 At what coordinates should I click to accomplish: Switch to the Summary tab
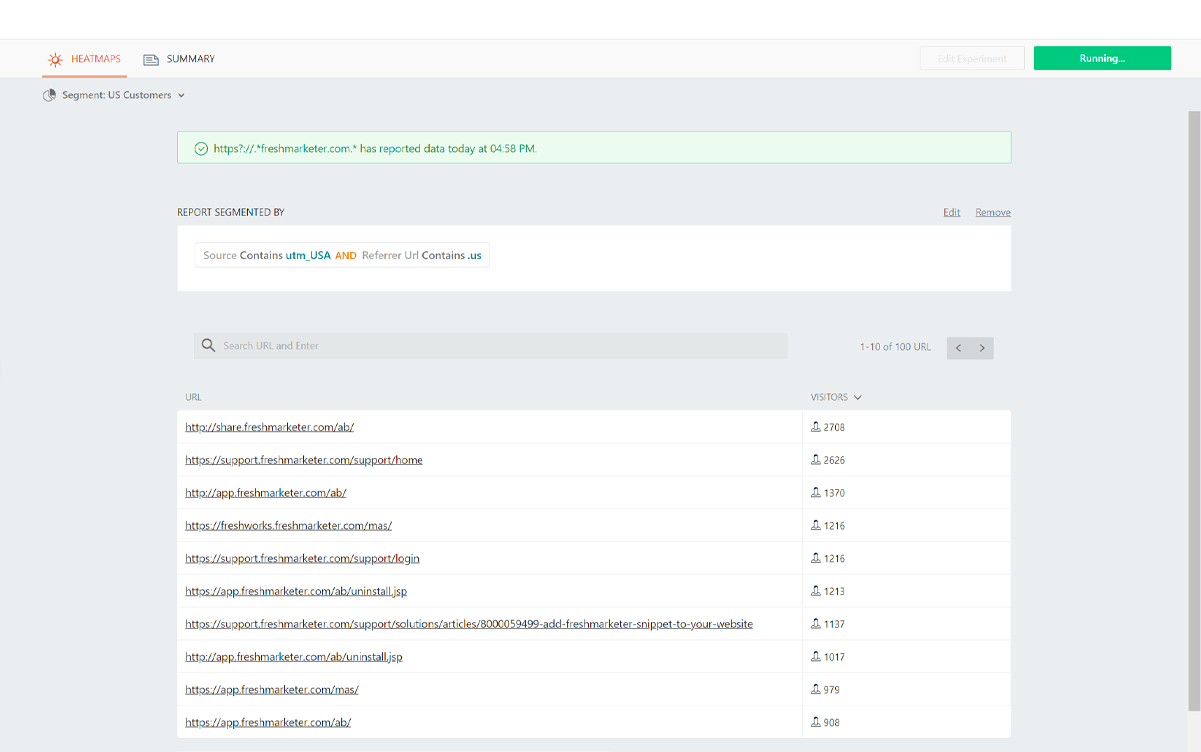pyautogui.click(x=190, y=59)
